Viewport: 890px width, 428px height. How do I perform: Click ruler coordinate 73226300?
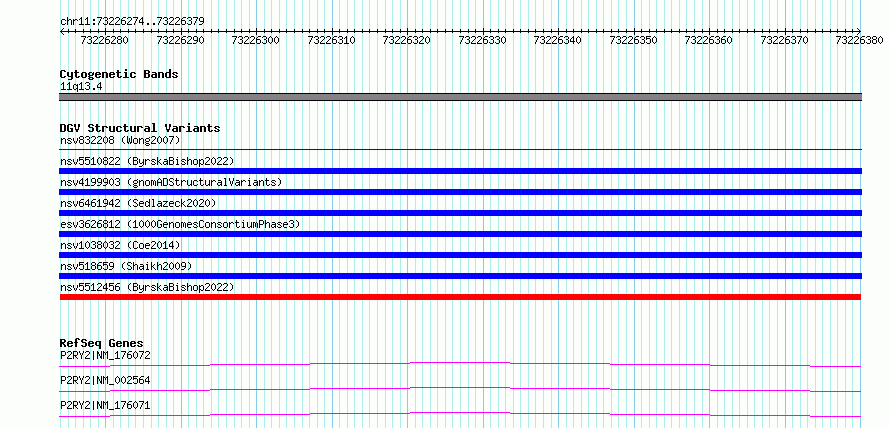(255, 40)
